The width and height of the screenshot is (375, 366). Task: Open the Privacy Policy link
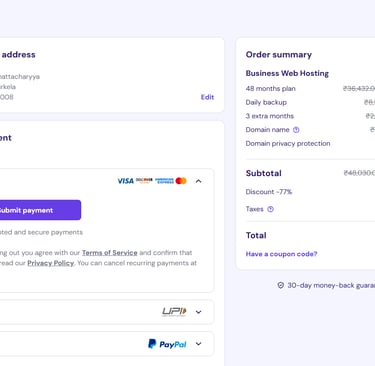[50, 263]
